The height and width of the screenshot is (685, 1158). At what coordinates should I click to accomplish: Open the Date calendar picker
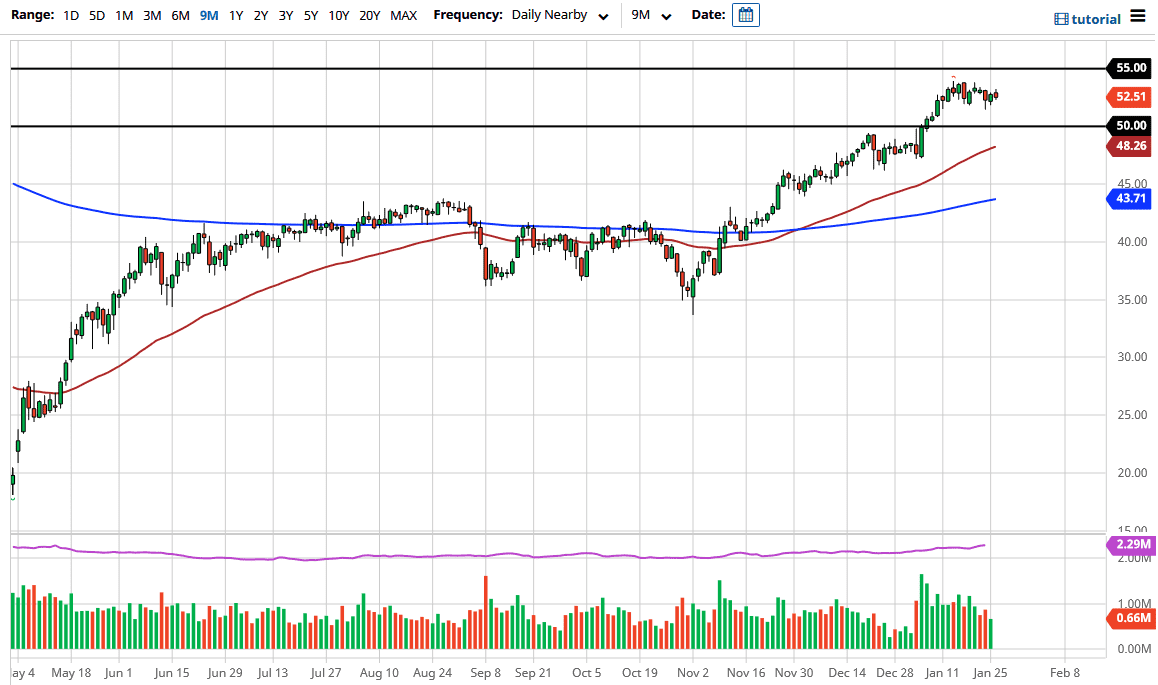745,15
